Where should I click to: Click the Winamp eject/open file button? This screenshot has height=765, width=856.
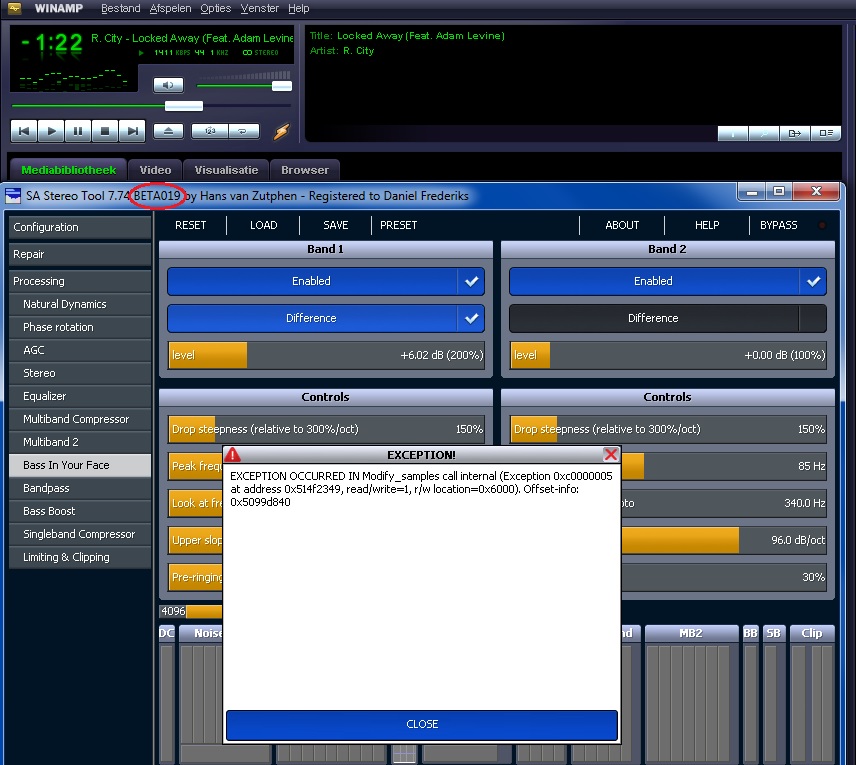[x=168, y=131]
